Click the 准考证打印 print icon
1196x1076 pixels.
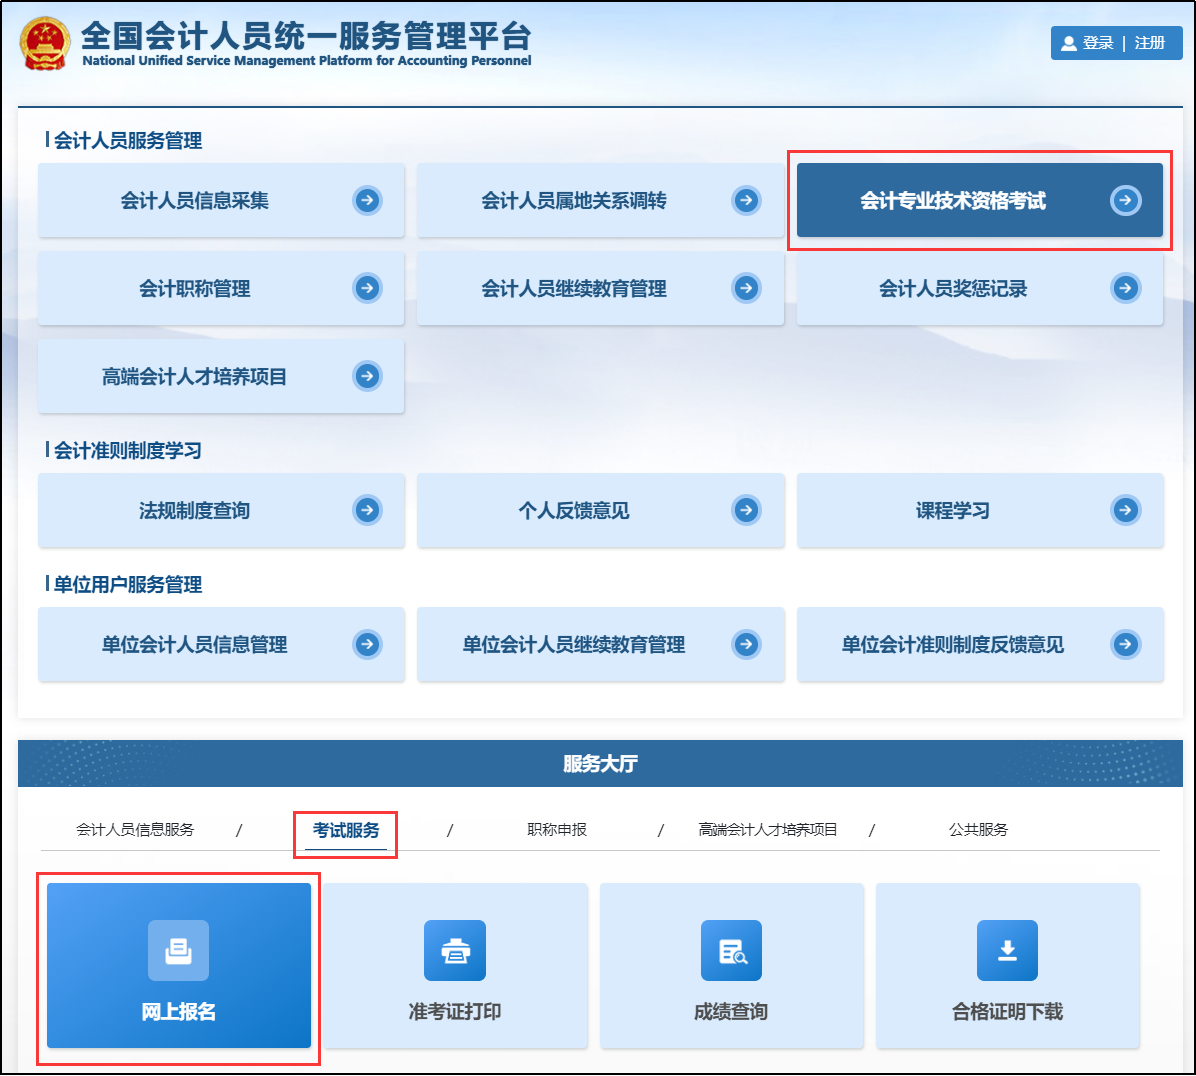pyautogui.click(x=454, y=951)
